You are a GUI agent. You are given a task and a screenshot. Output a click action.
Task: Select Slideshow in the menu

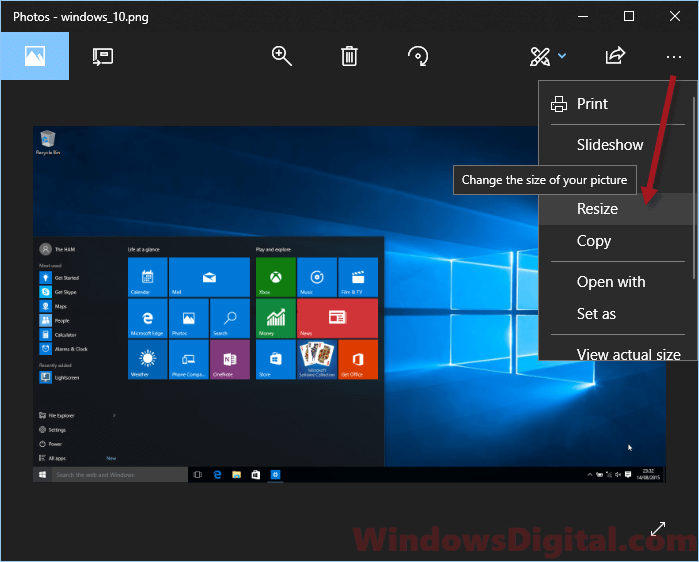616,145
